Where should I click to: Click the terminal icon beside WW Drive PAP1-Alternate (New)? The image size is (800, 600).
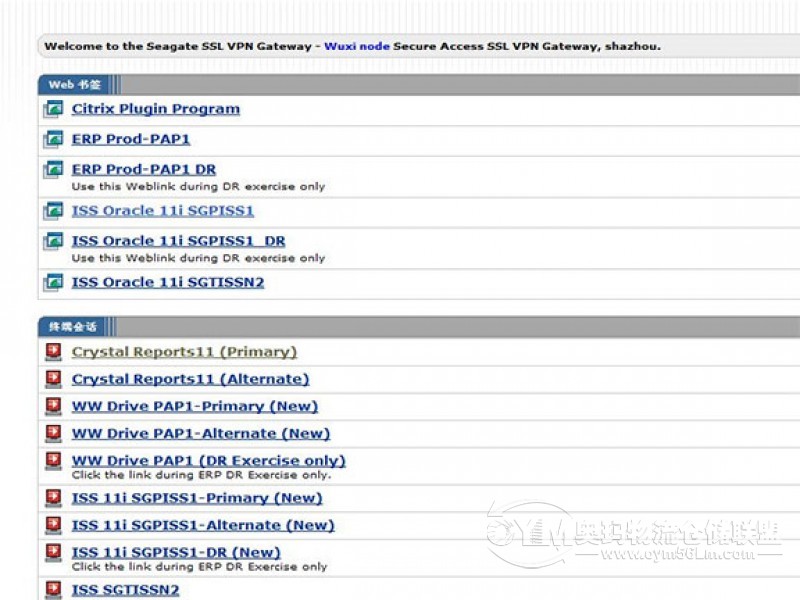53,433
